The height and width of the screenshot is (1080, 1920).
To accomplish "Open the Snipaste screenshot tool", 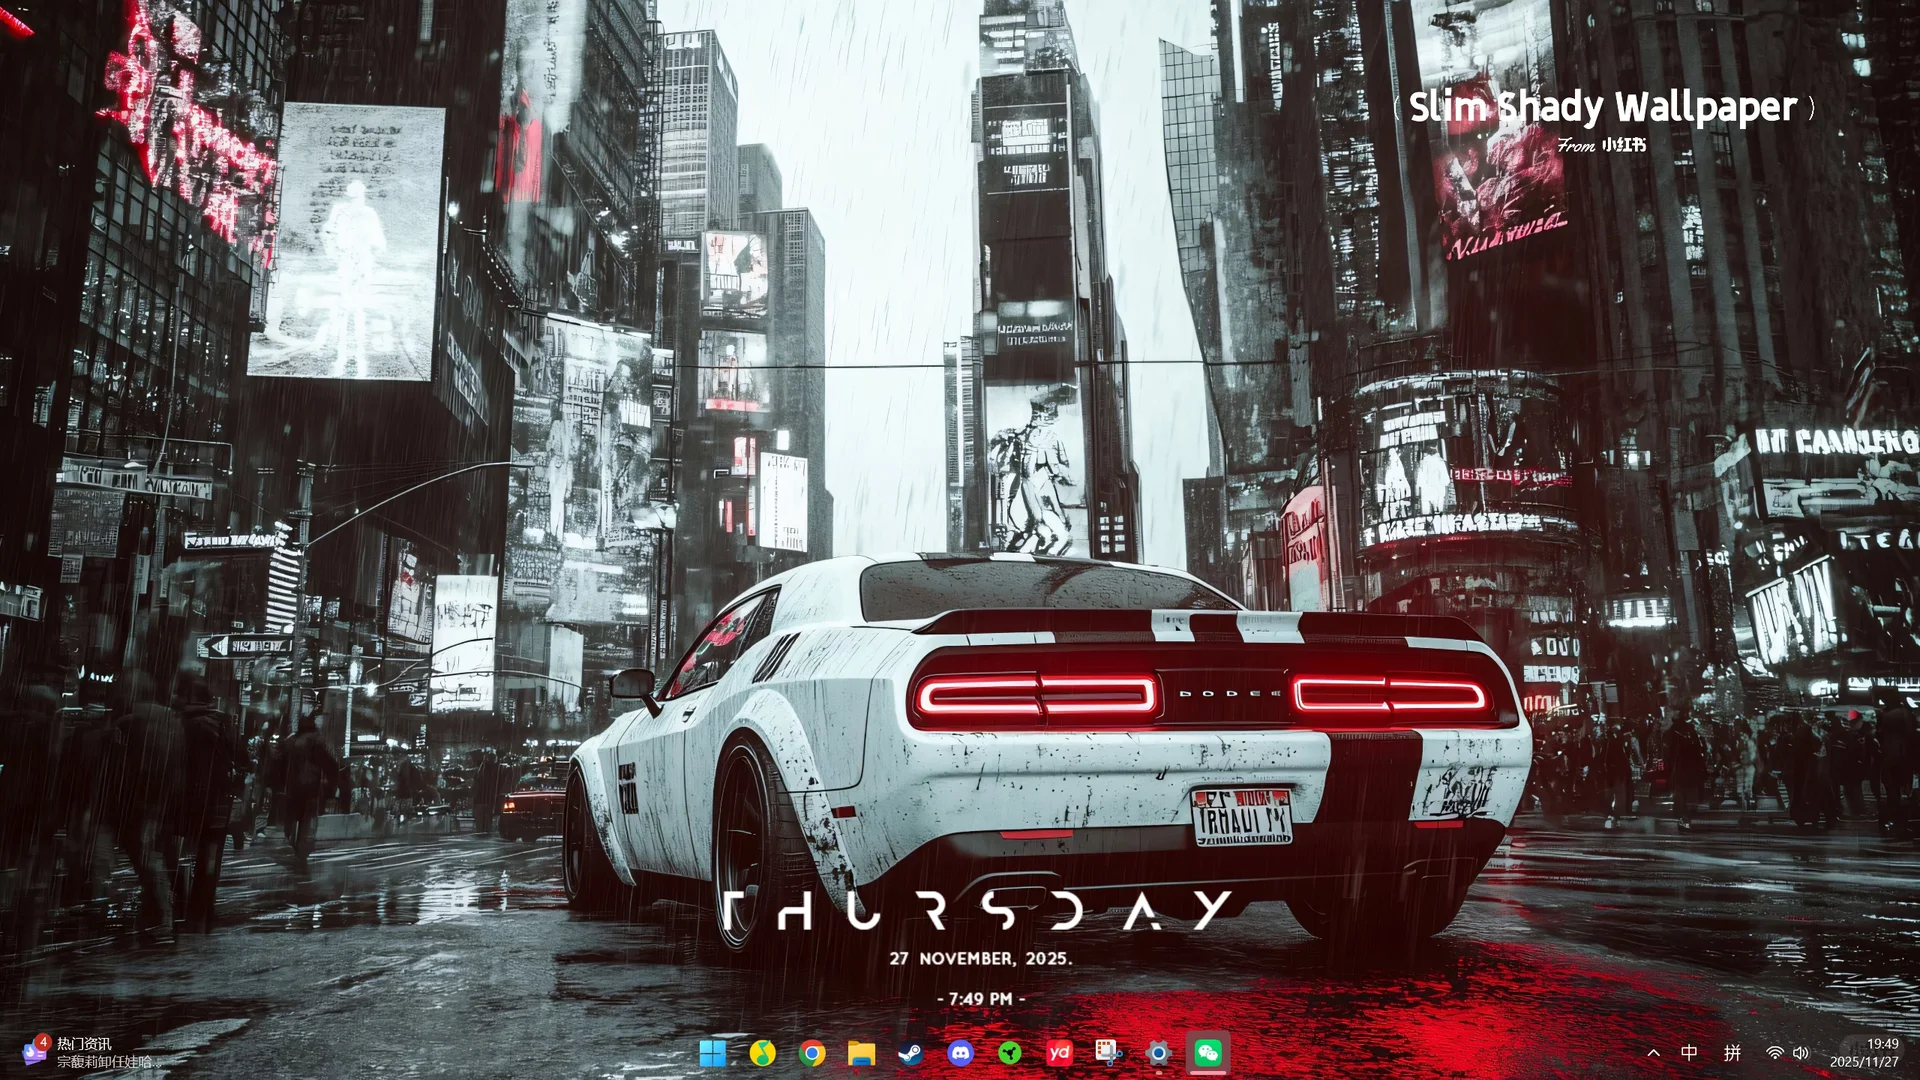I will [x=1108, y=1053].
